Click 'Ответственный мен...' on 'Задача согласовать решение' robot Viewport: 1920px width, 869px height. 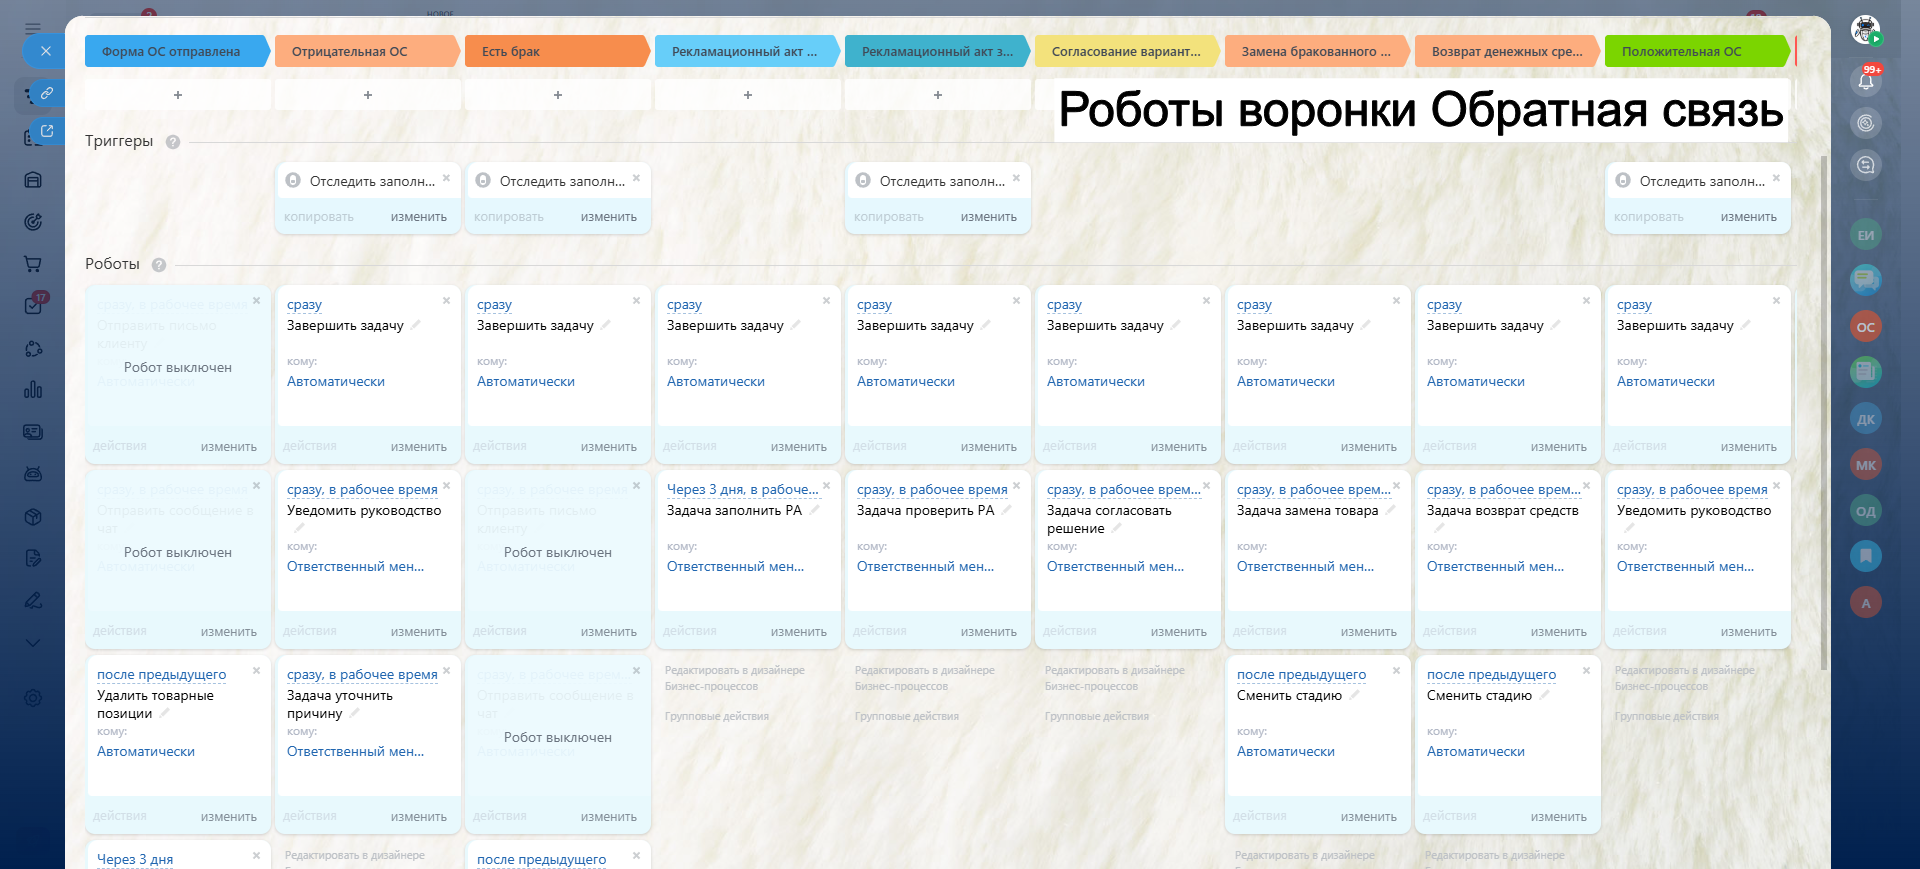1115,566
